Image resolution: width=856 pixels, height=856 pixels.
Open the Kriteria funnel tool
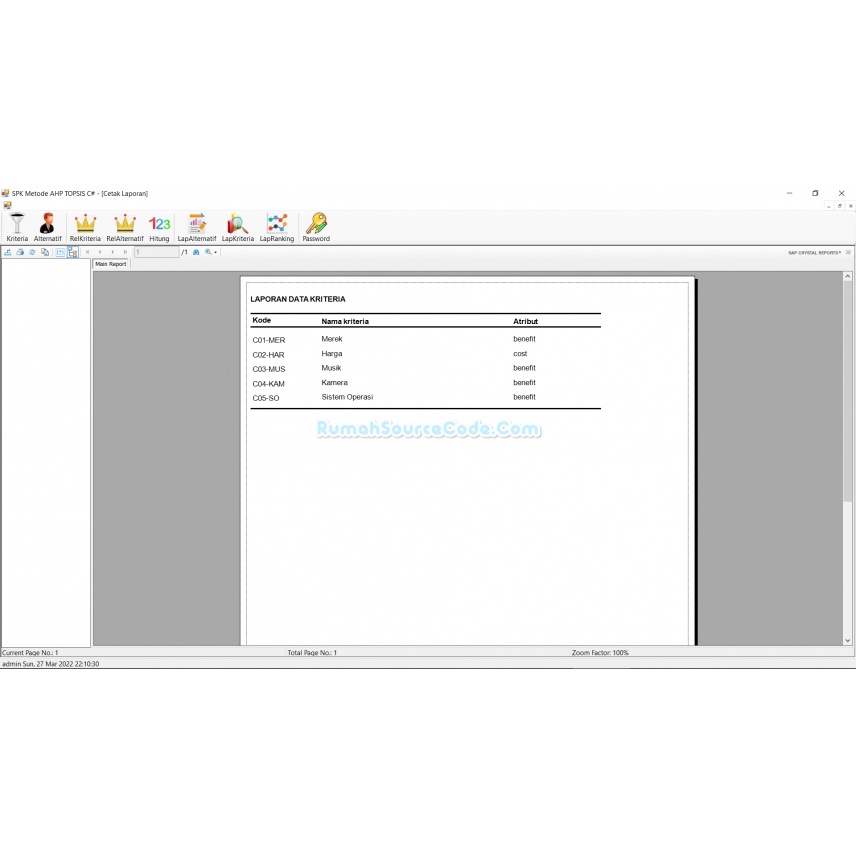point(17,227)
